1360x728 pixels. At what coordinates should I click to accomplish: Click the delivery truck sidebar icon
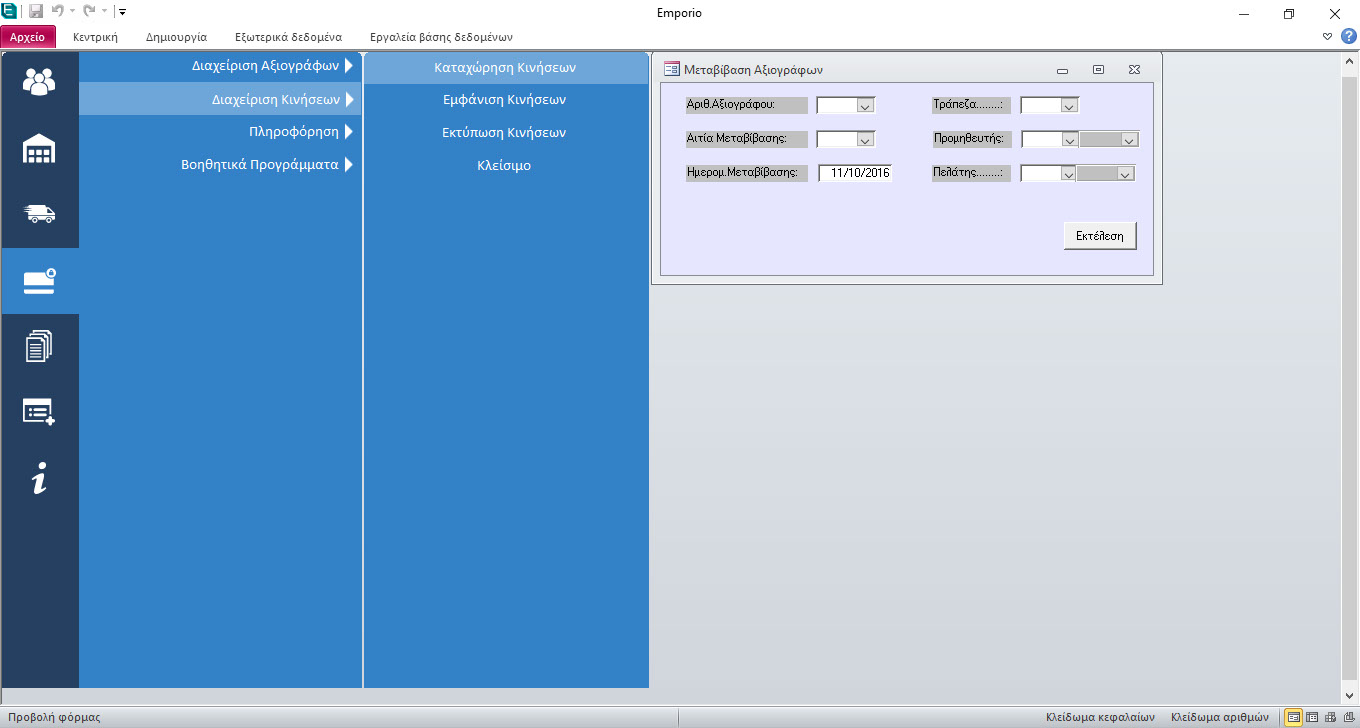click(x=39, y=214)
